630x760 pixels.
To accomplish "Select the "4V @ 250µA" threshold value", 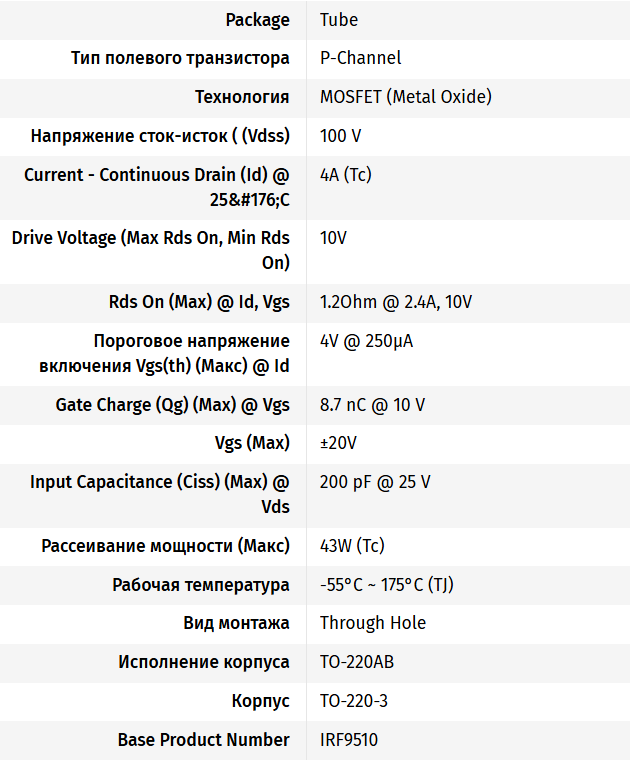I will 366,341.
